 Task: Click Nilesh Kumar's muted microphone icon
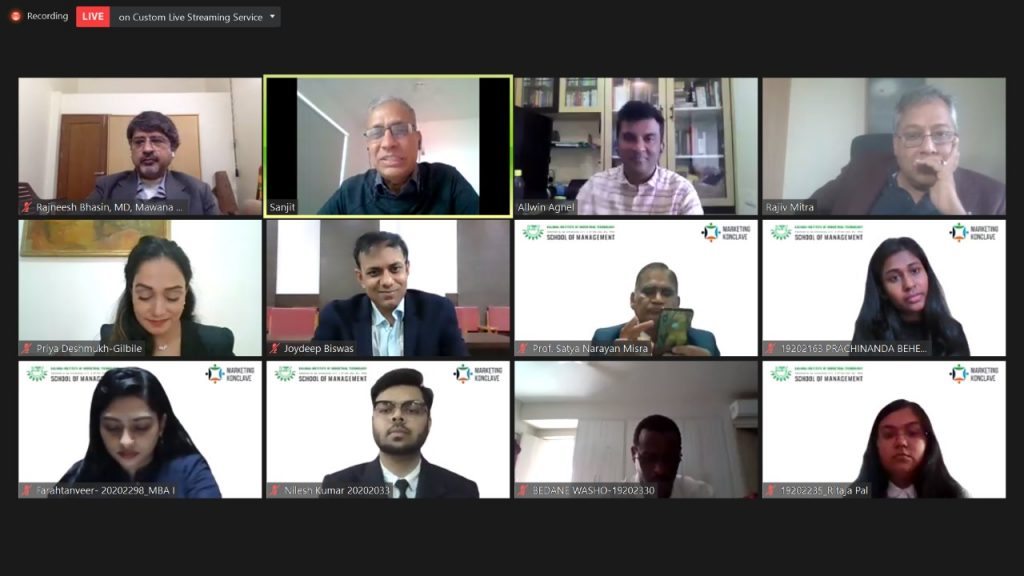click(275, 490)
